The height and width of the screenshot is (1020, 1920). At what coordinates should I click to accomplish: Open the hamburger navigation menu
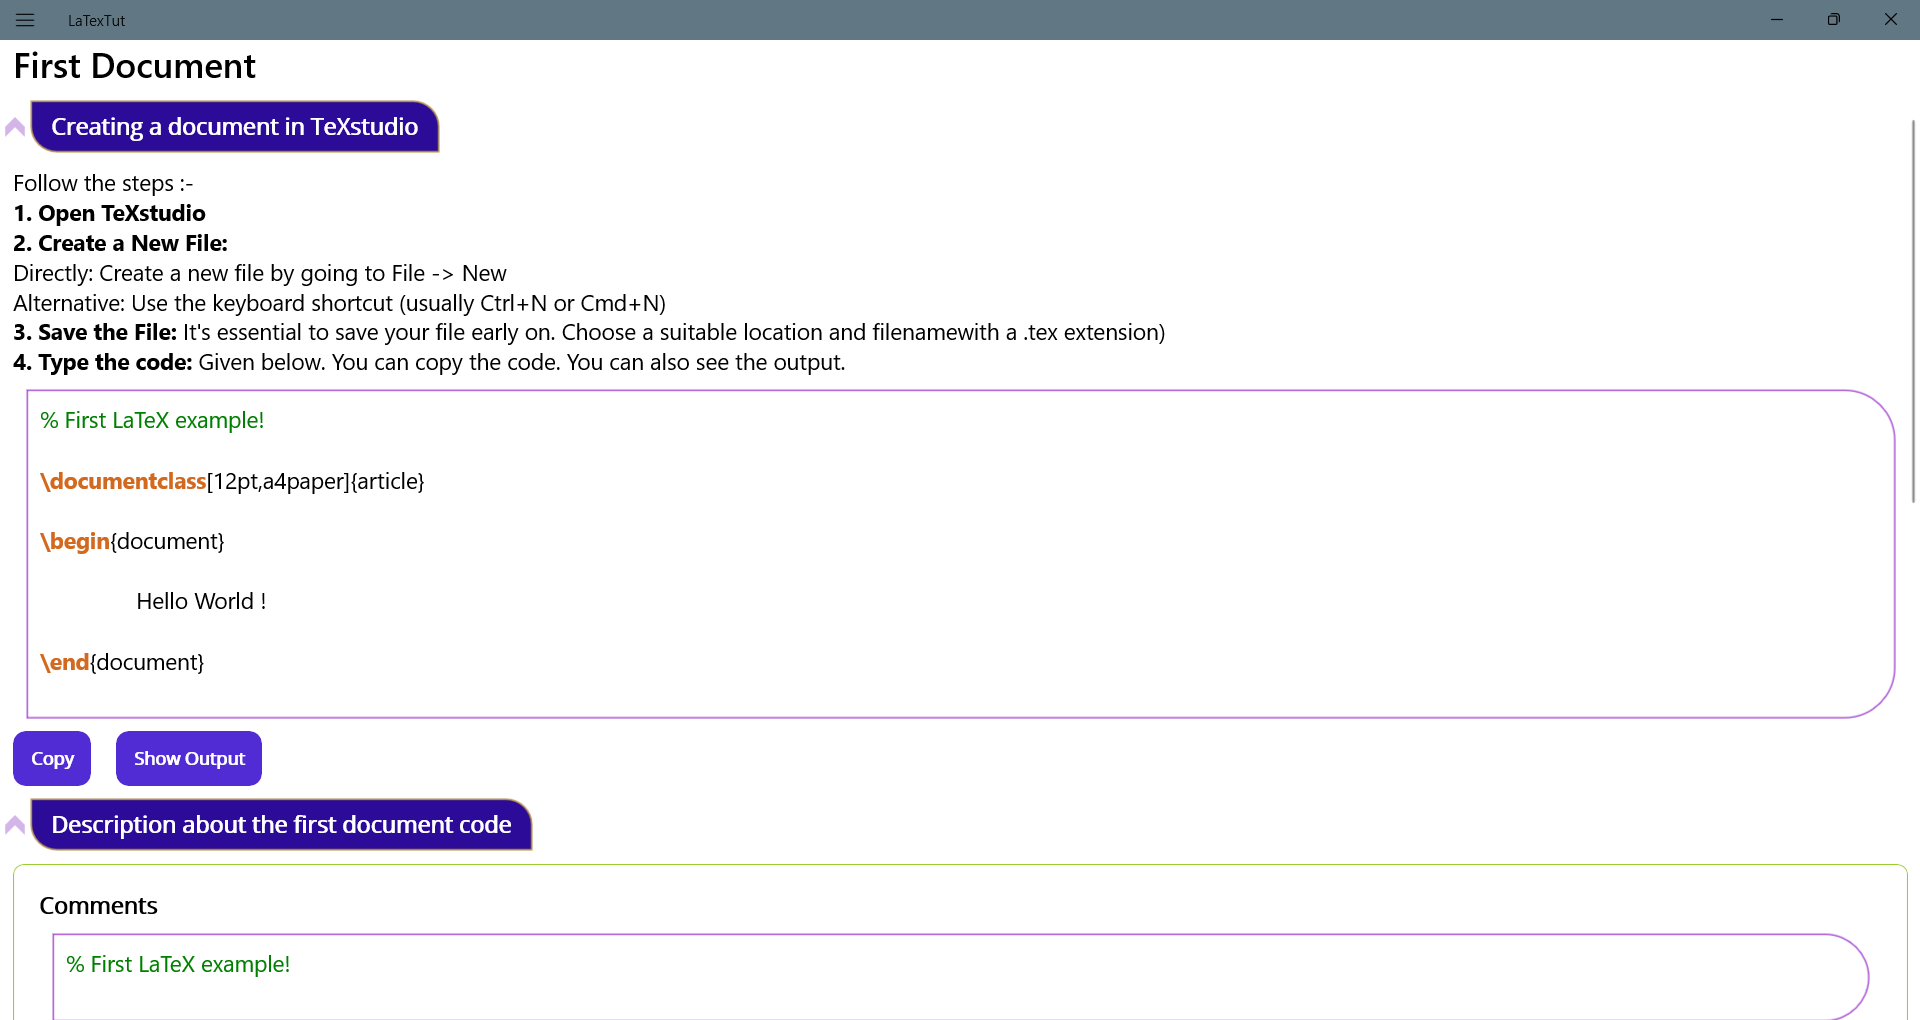(x=25, y=20)
